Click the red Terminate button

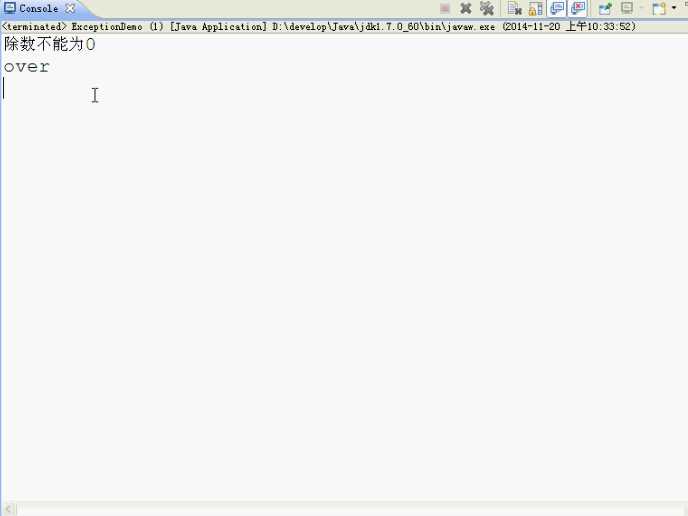[444, 8]
